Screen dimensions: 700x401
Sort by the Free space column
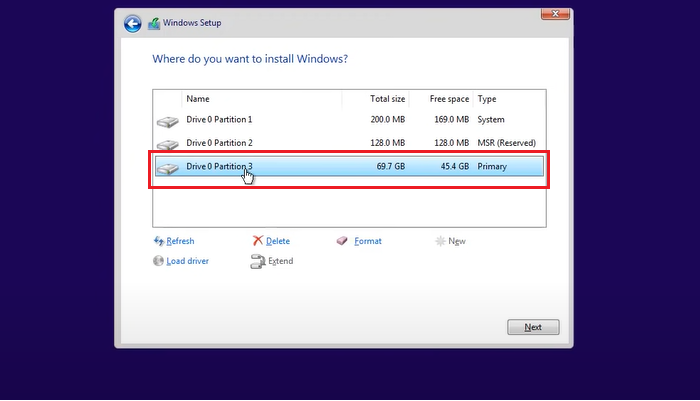pyautogui.click(x=442, y=99)
